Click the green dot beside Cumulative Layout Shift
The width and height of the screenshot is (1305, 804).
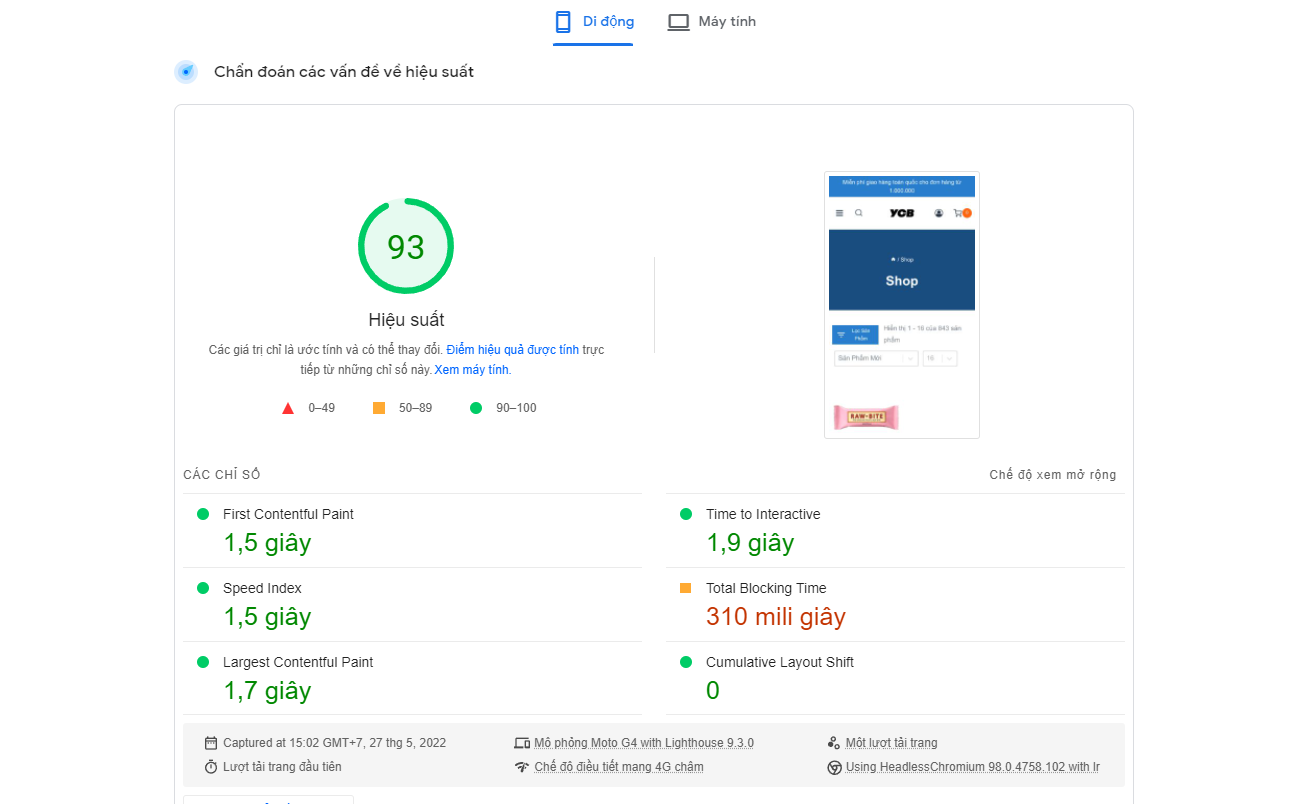pos(686,662)
